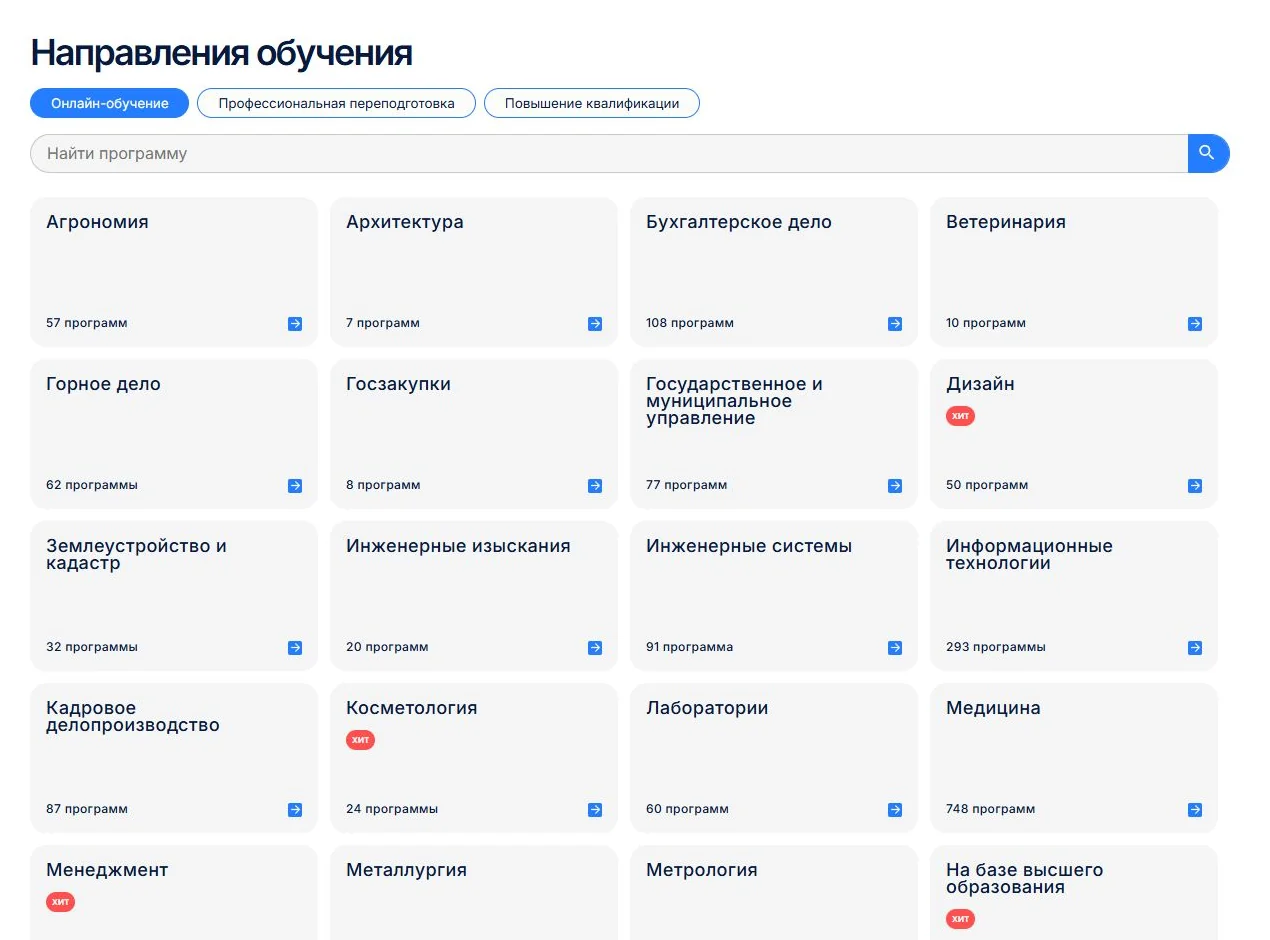This screenshot has height=940, width=1270.
Task: Click the arrow icon on the Лаборатории card
Action: coord(895,810)
